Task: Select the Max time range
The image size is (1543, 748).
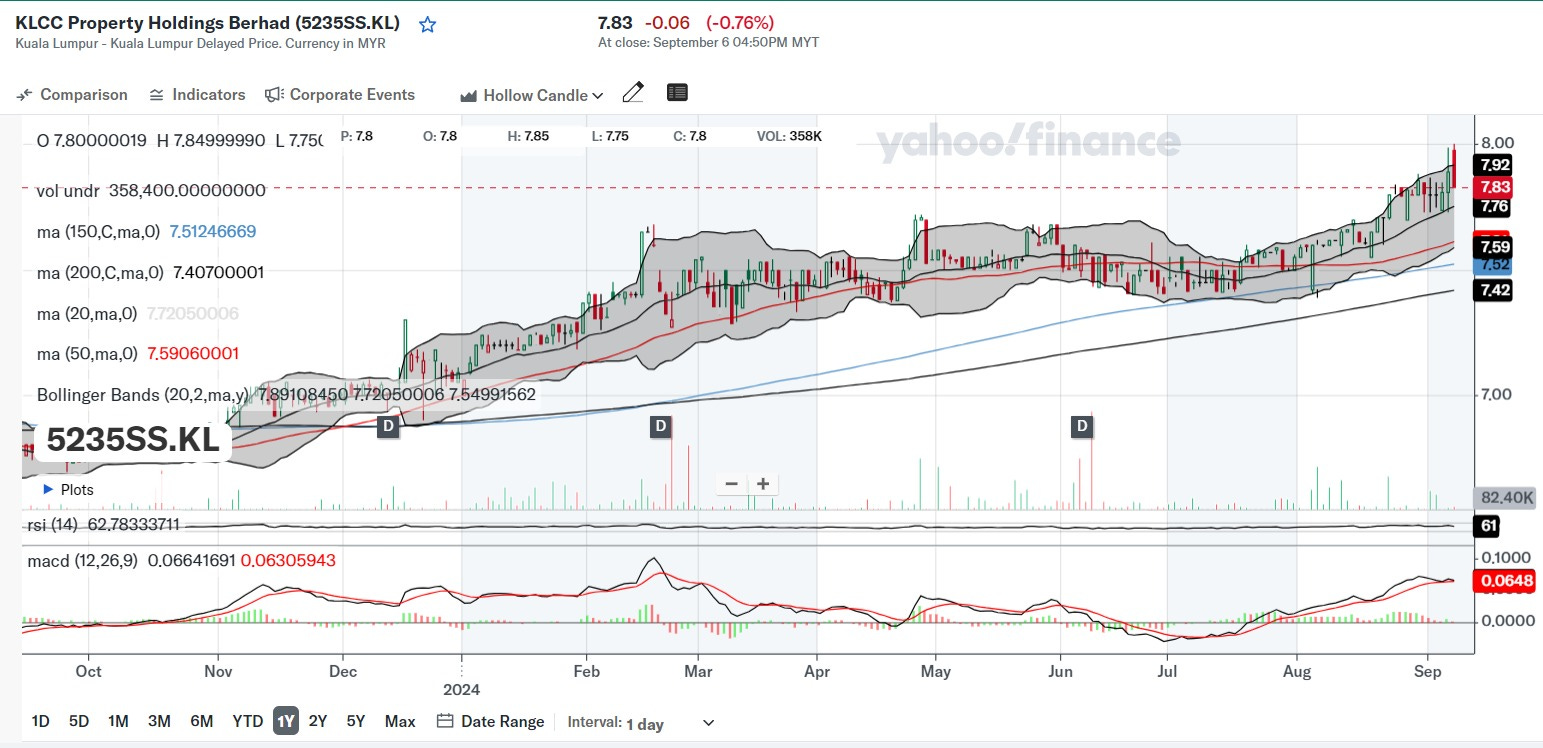Action: coord(400,721)
